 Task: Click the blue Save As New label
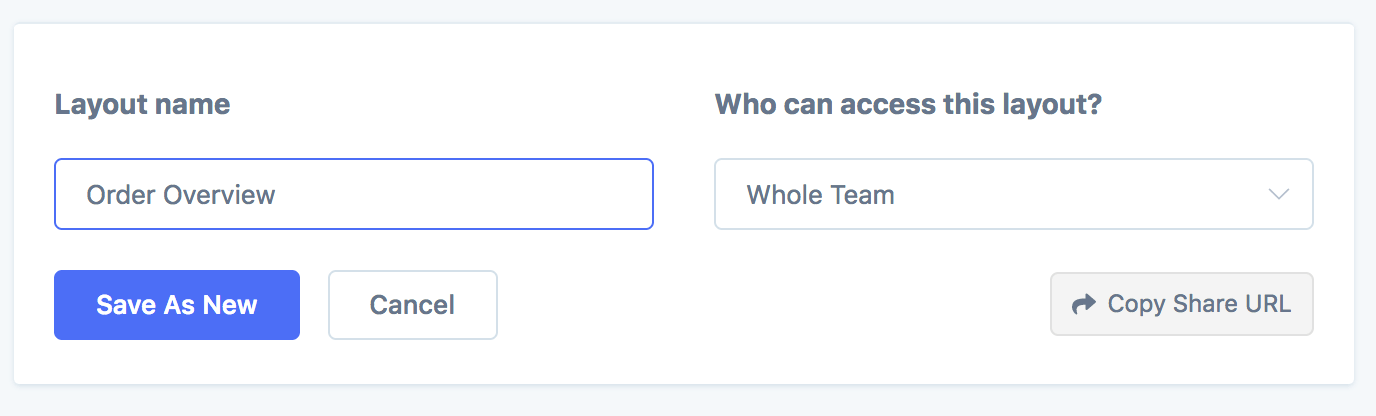coord(177,305)
